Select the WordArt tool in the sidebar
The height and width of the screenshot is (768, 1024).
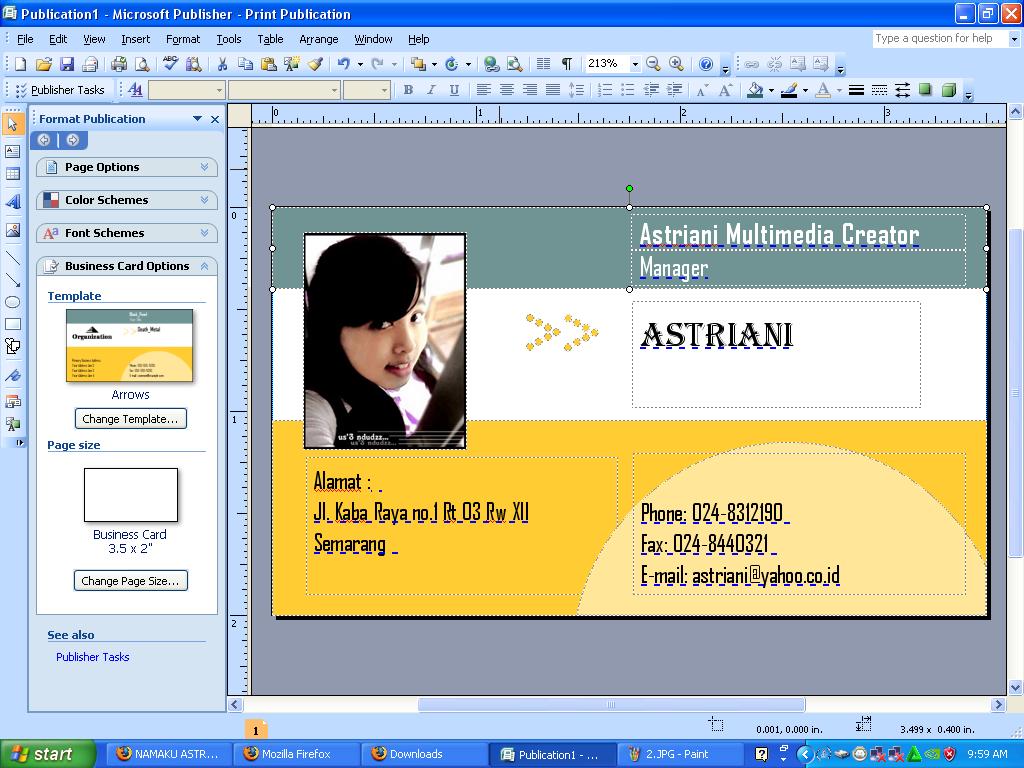tap(12, 202)
